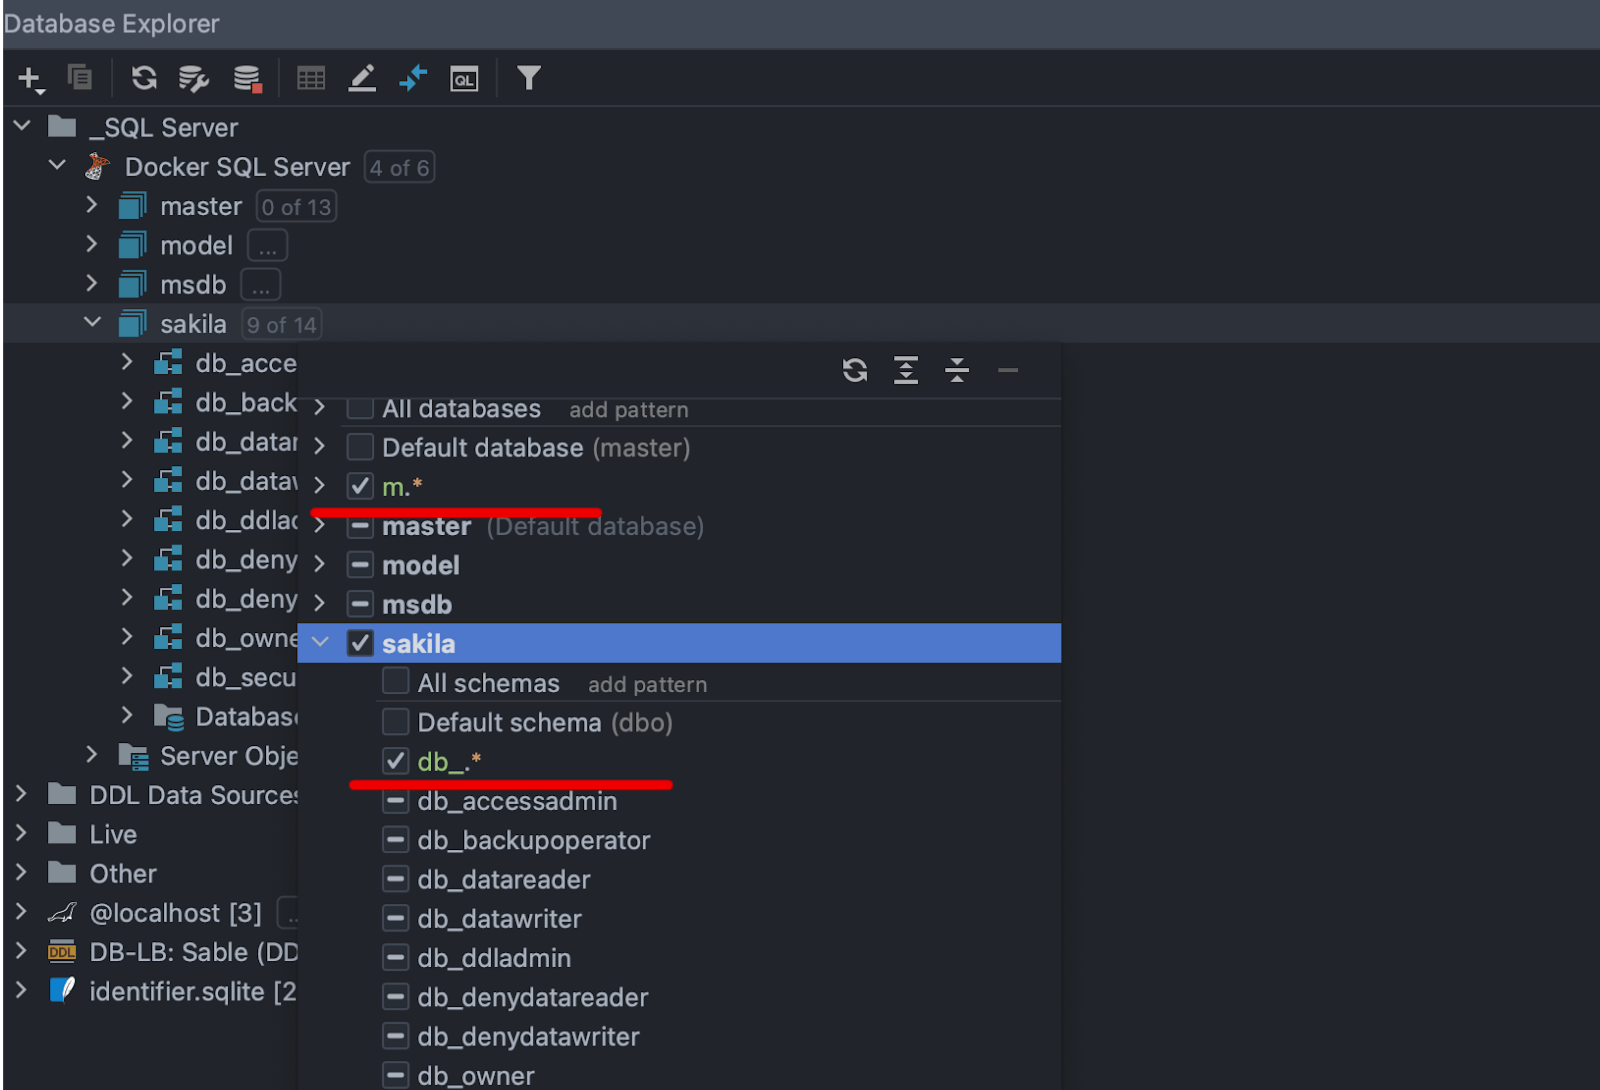Expand the DDL Data Sources folder
The width and height of the screenshot is (1600, 1090).
21,794
